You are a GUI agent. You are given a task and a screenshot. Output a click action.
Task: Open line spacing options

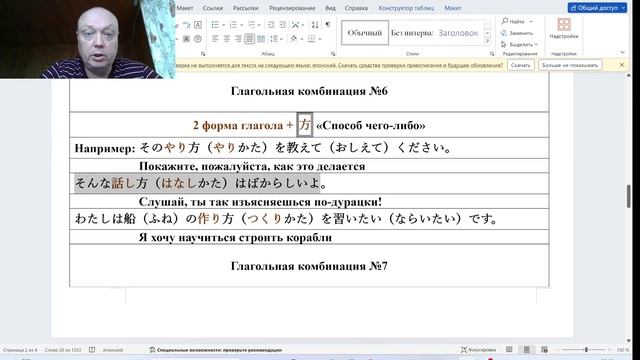point(274,39)
